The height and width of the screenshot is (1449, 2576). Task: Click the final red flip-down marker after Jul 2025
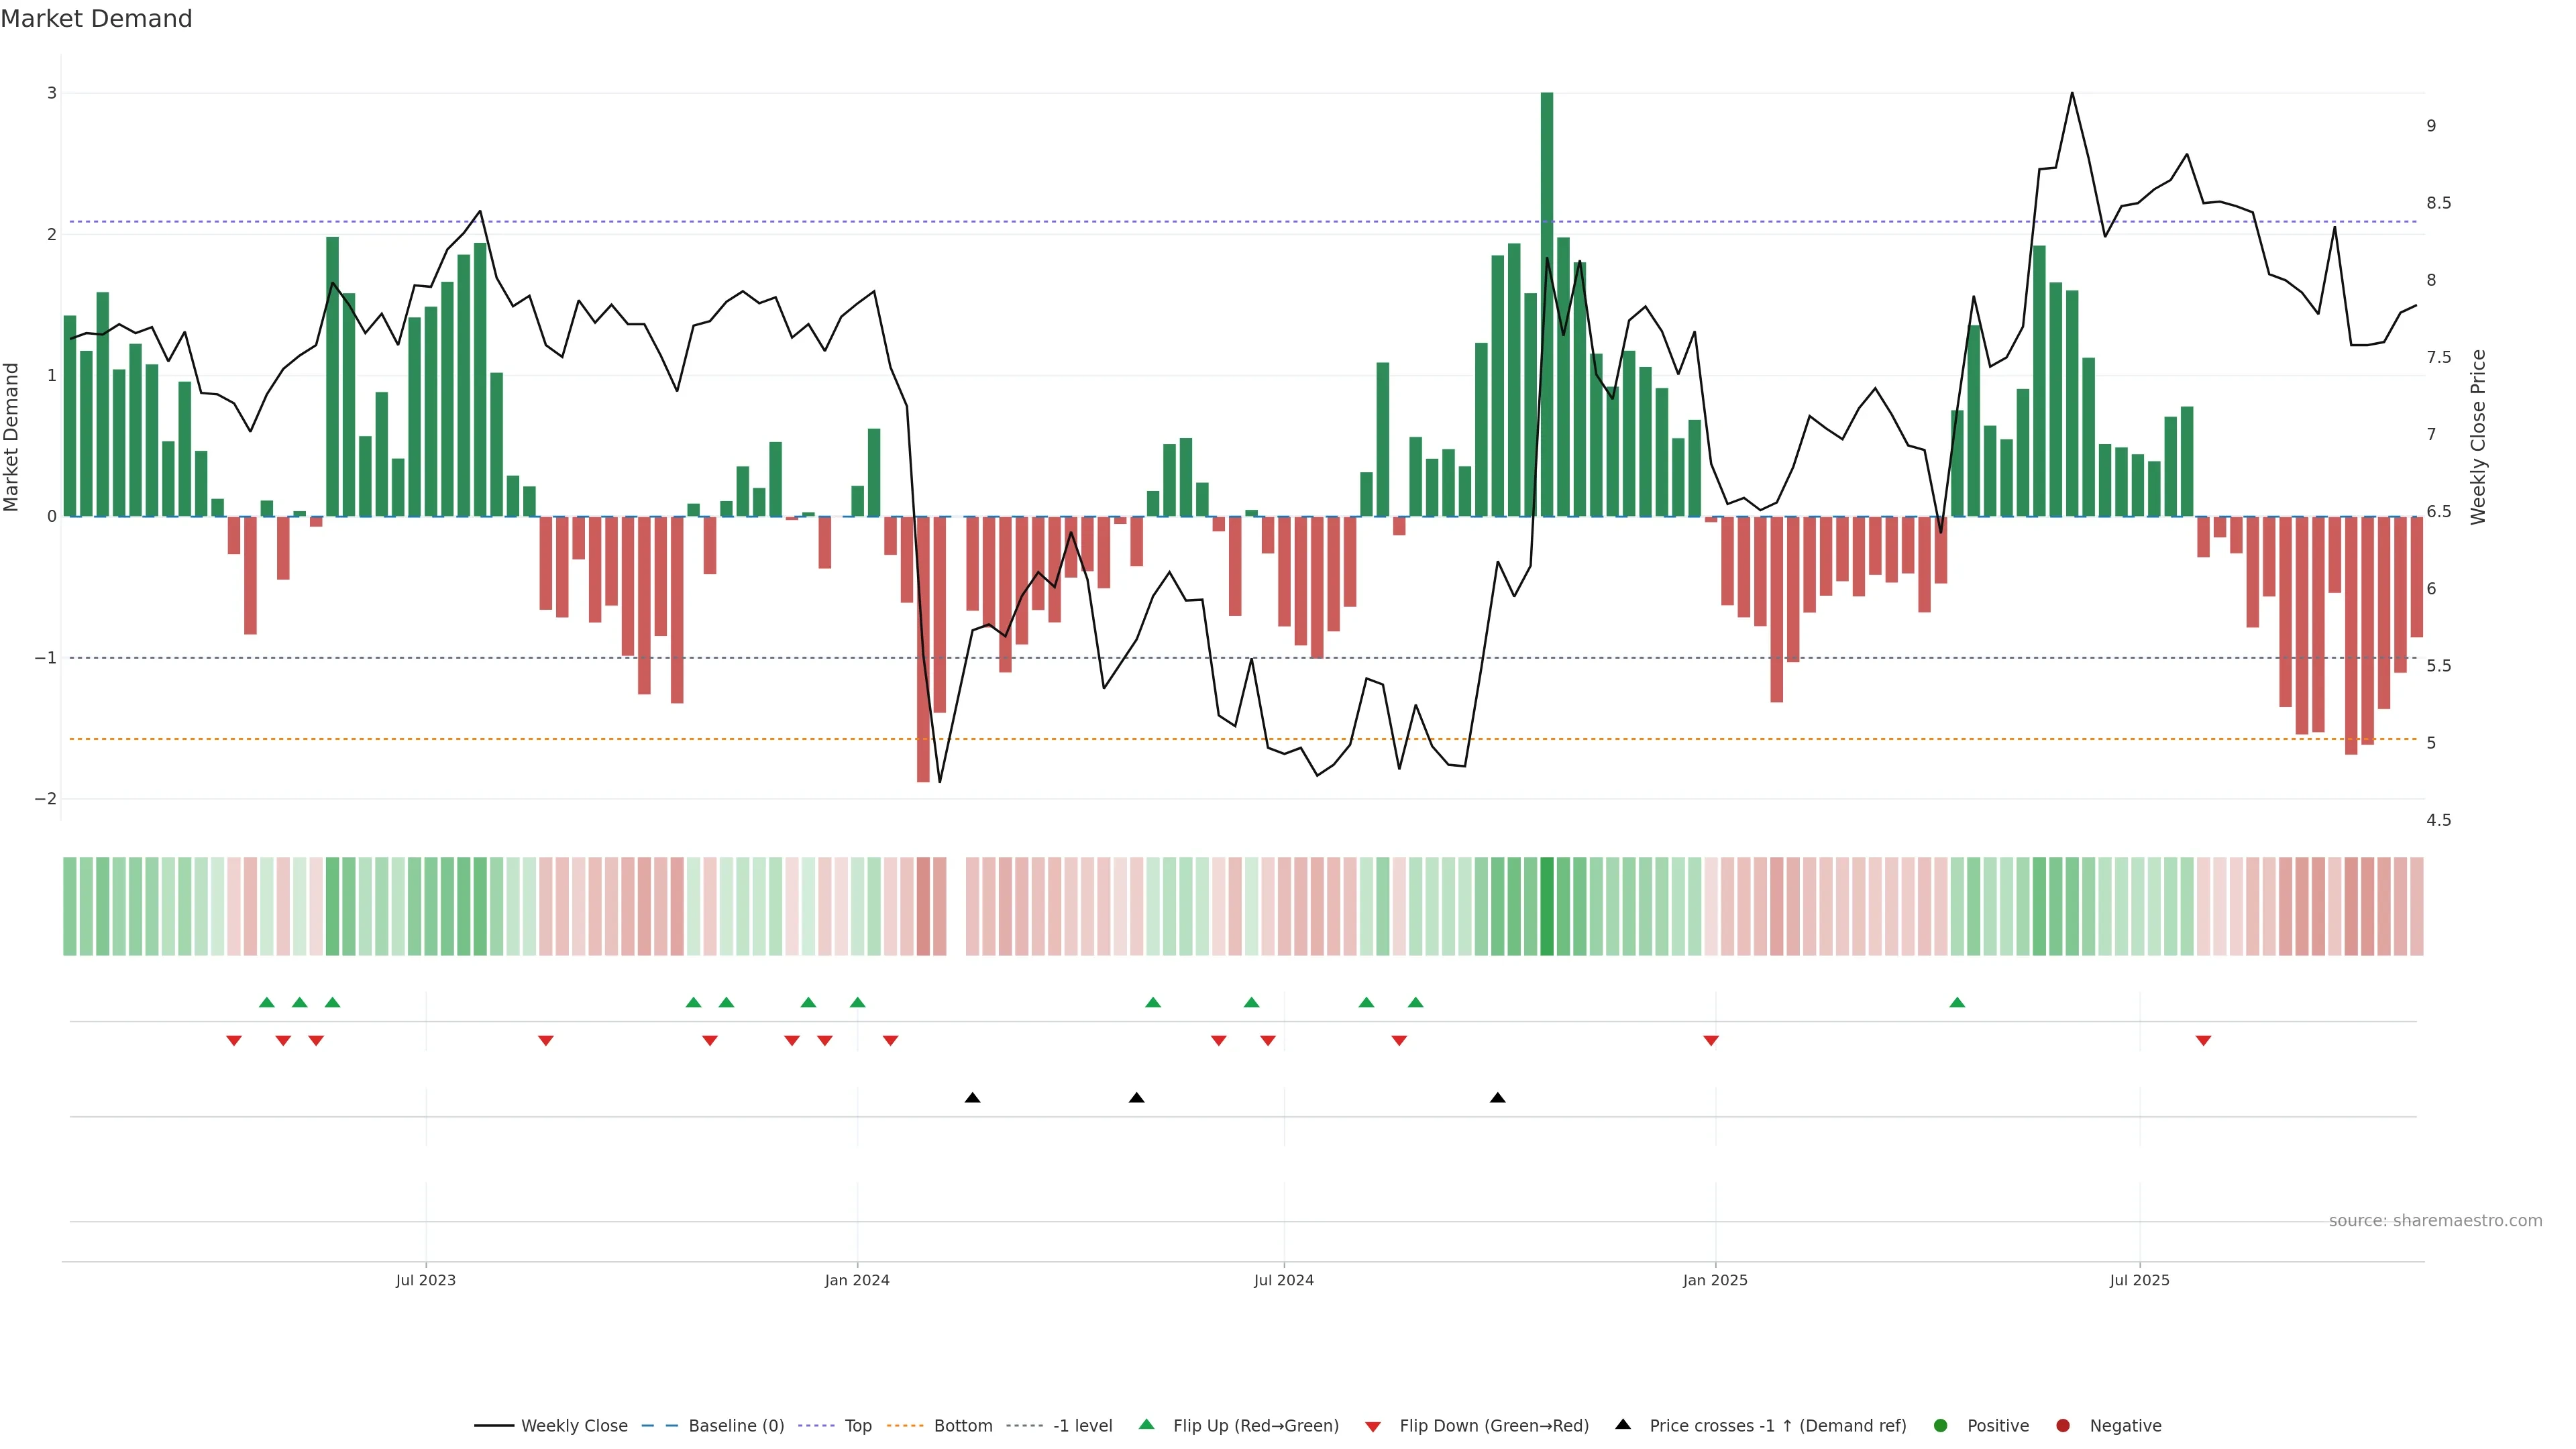point(2203,1041)
